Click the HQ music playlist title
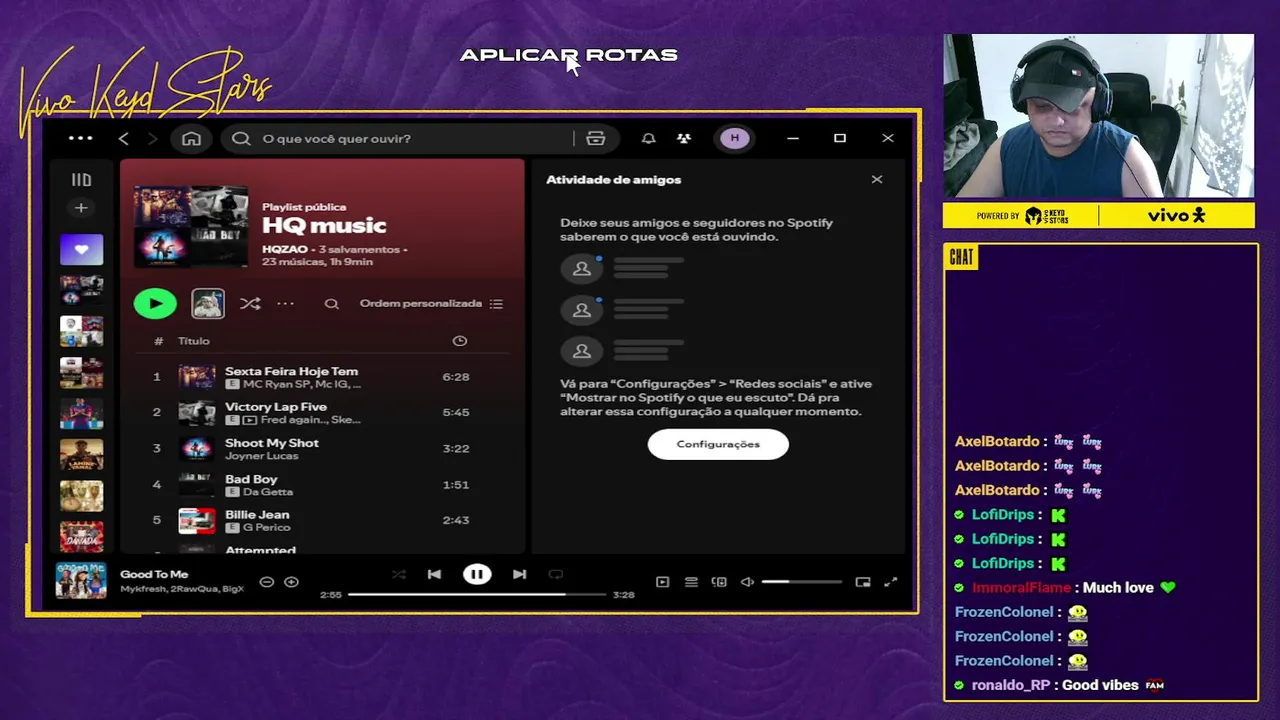 [324, 226]
